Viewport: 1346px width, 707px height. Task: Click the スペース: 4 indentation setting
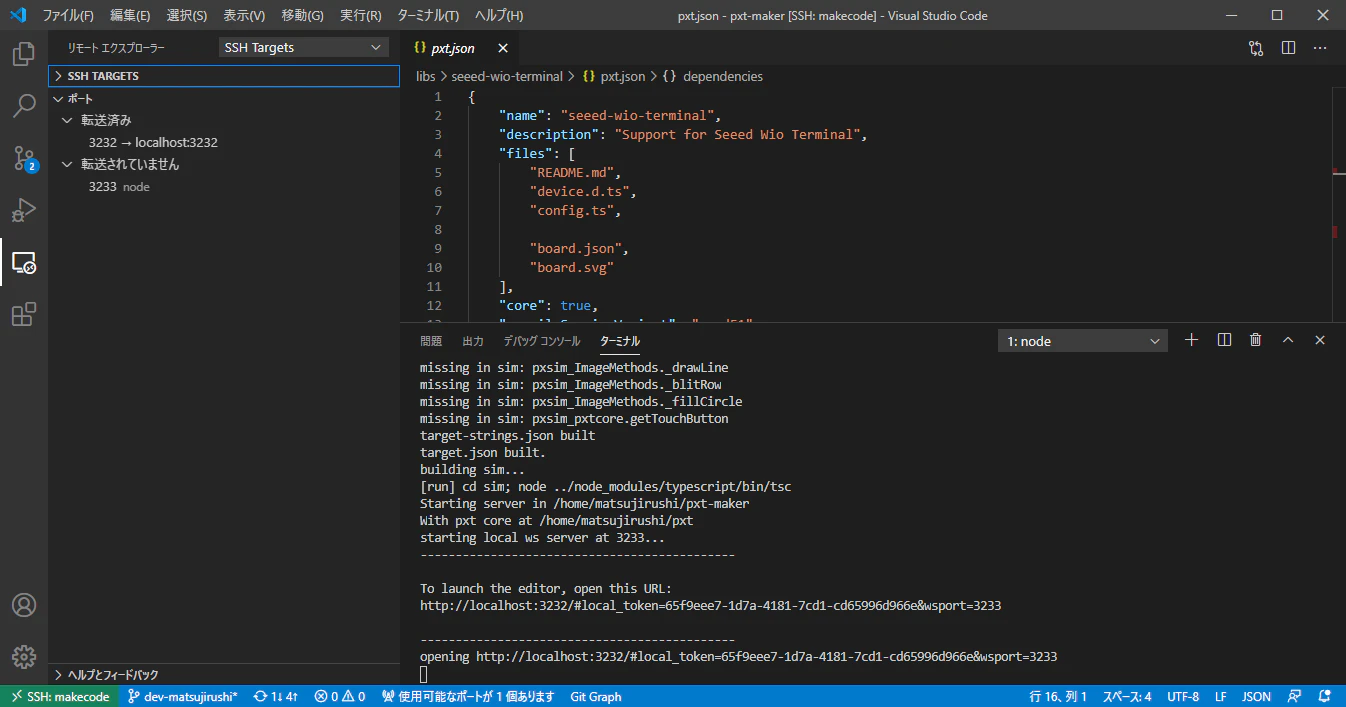click(x=1127, y=696)
